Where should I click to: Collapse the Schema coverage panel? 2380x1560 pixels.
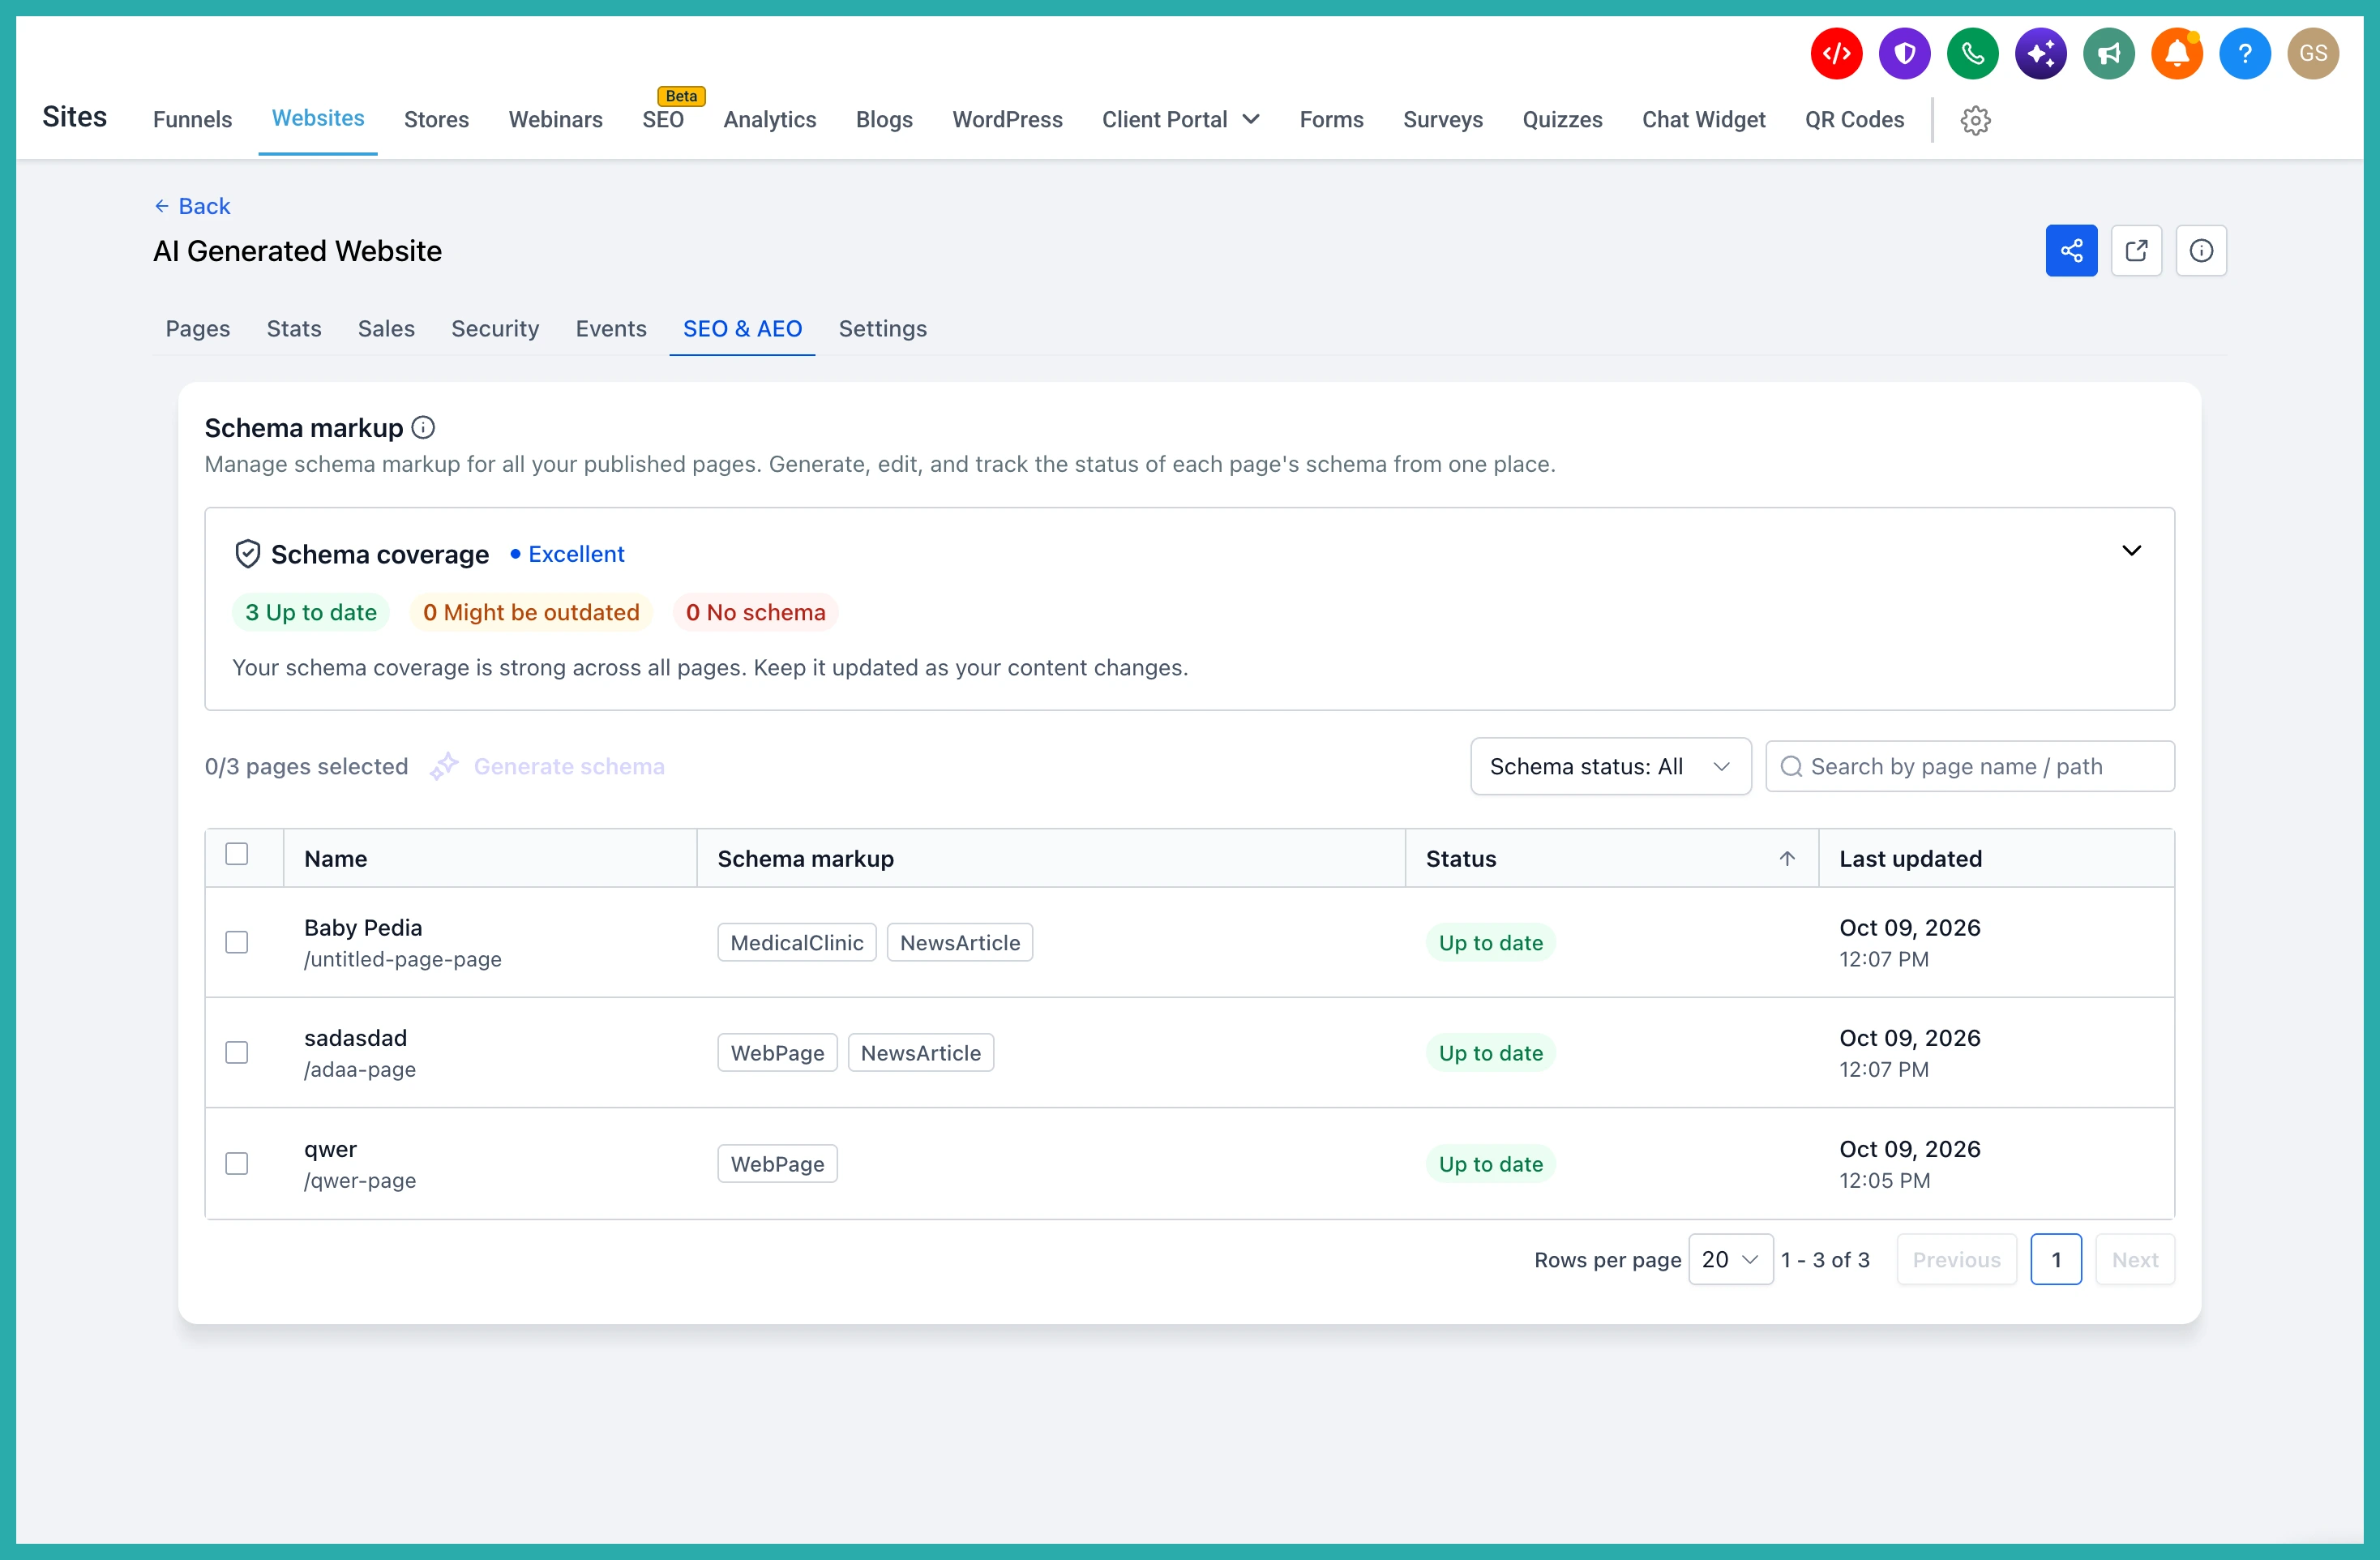click(2131, 551)
